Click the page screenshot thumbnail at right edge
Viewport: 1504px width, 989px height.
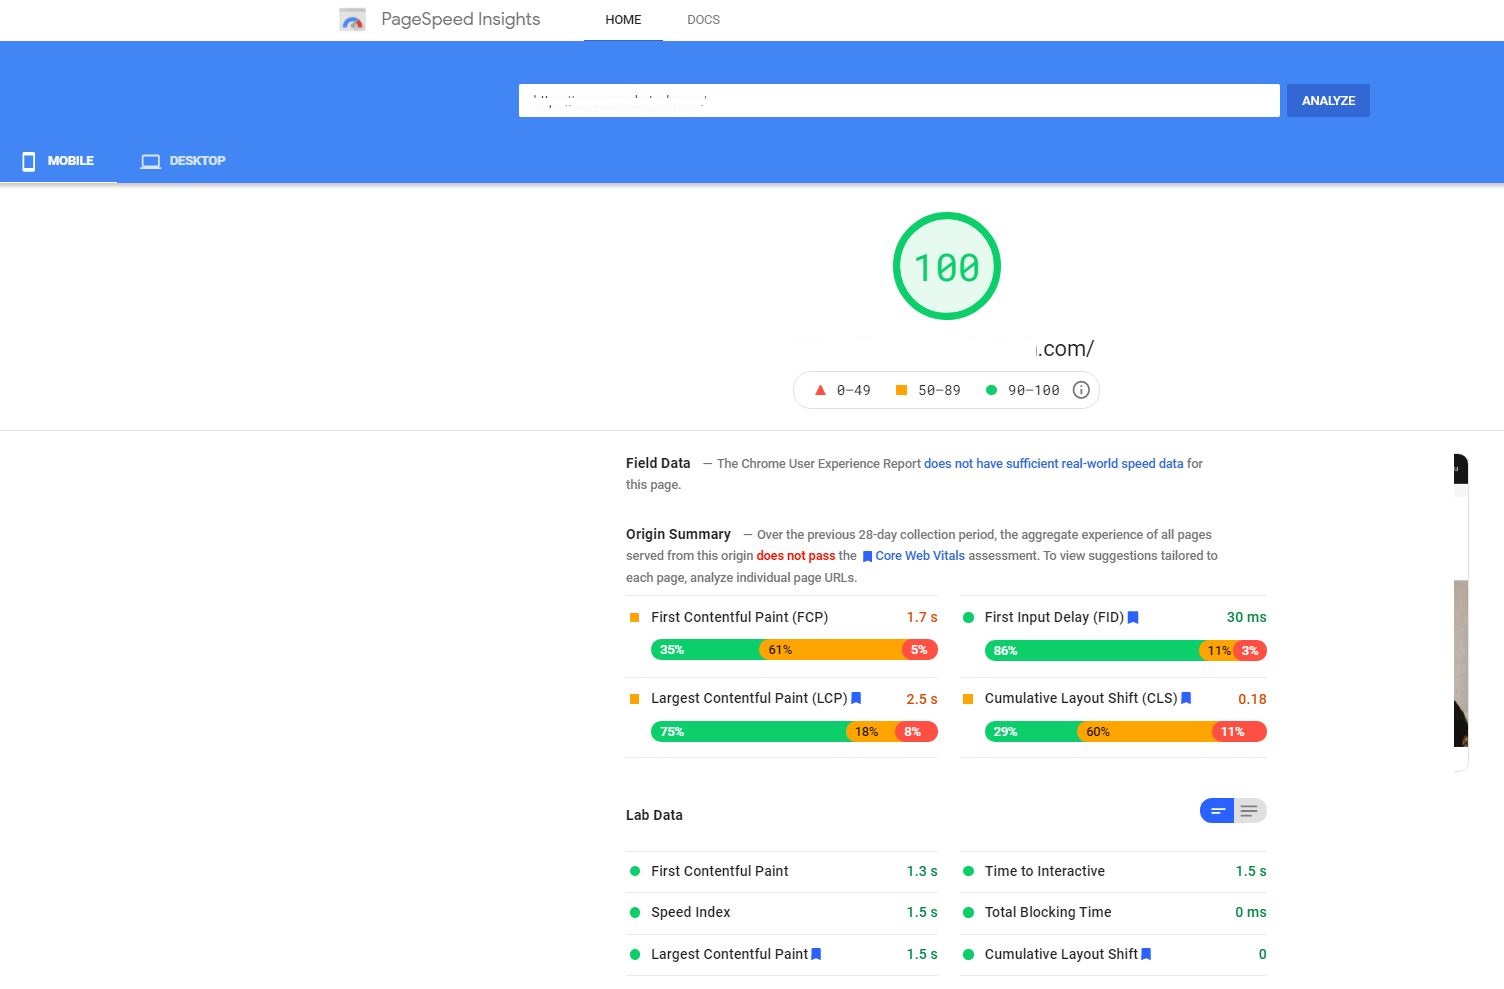[1461, 612]
